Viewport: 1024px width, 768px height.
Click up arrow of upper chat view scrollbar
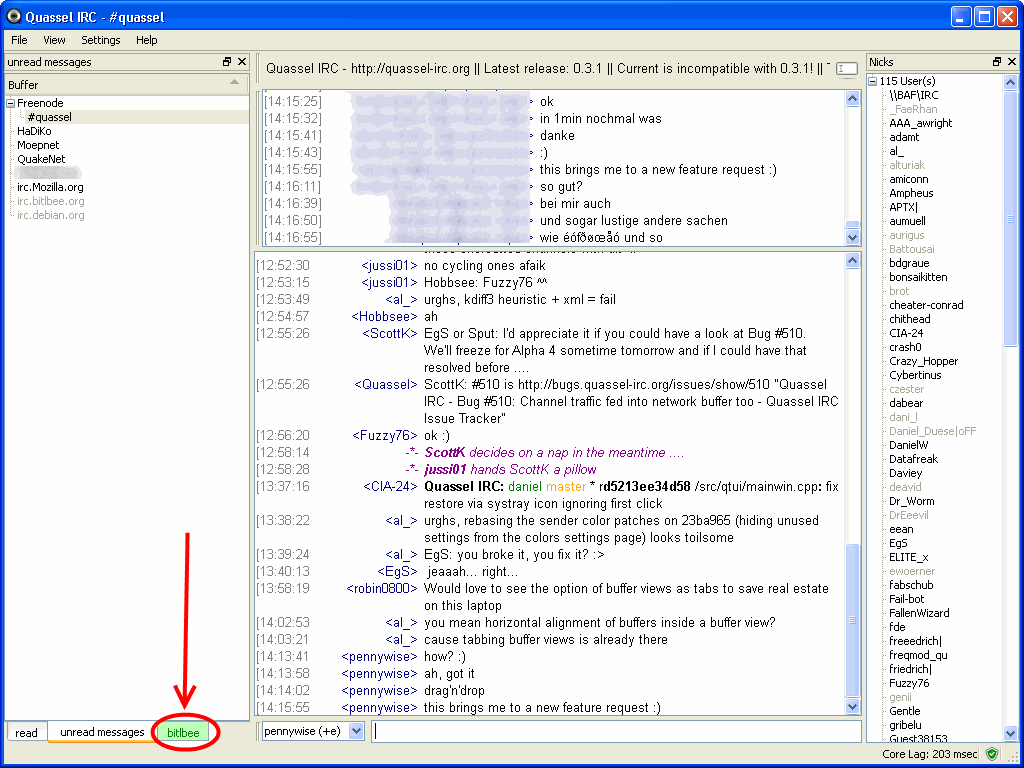[x=852, y=99]
